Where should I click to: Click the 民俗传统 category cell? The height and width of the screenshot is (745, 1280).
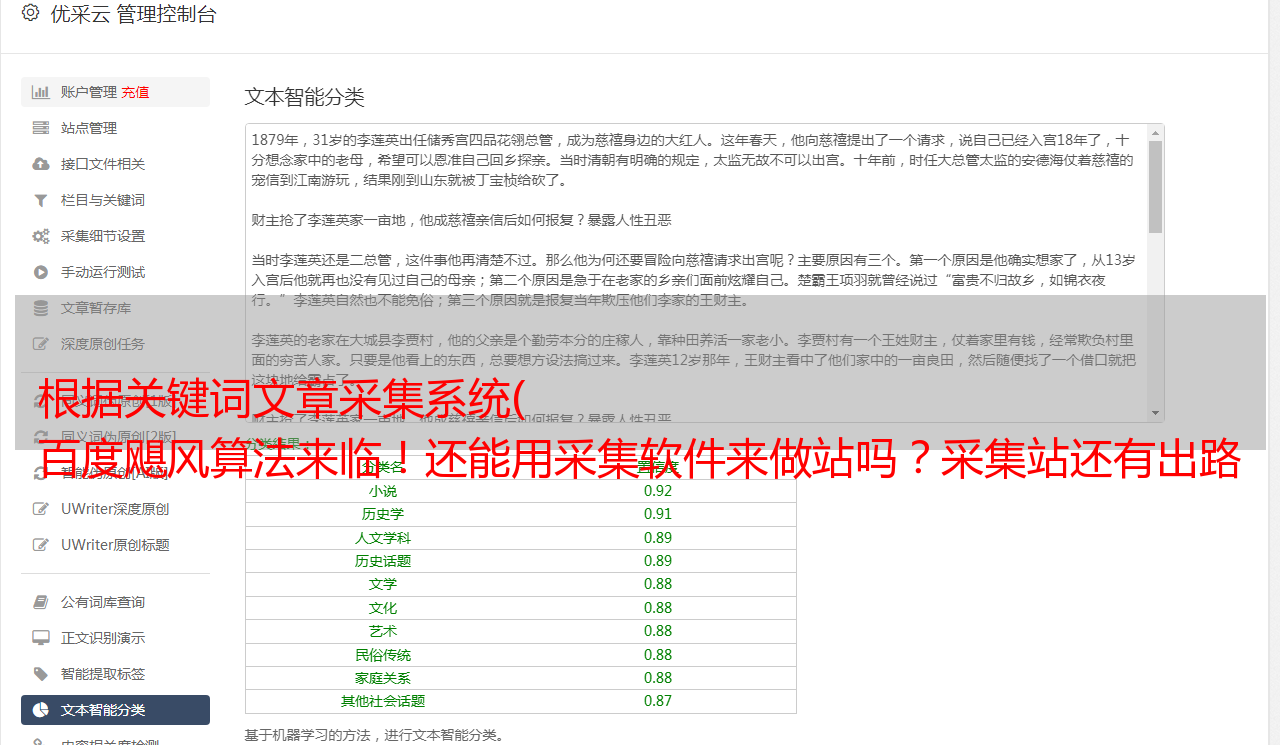383,655
